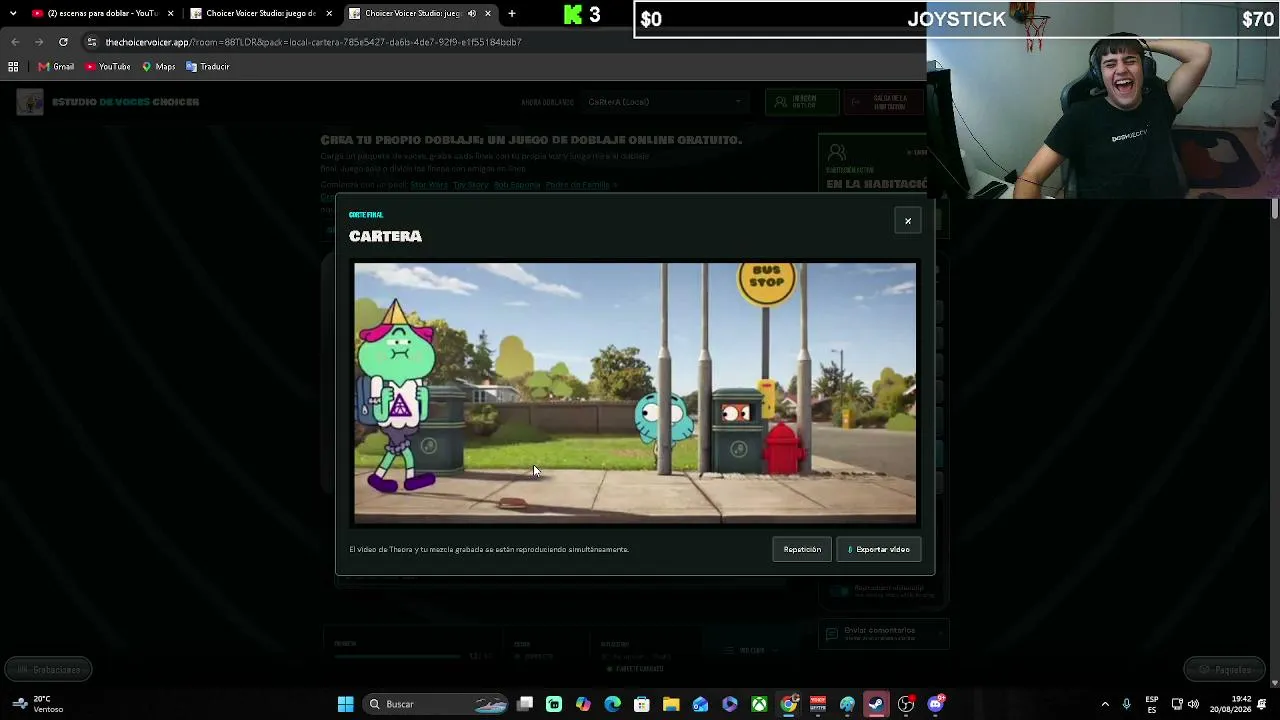Viewport: 1280px width, 720px height.
Task: Show hidden system tray icons
Action: pyautogui.click(x=1105, y=704)
